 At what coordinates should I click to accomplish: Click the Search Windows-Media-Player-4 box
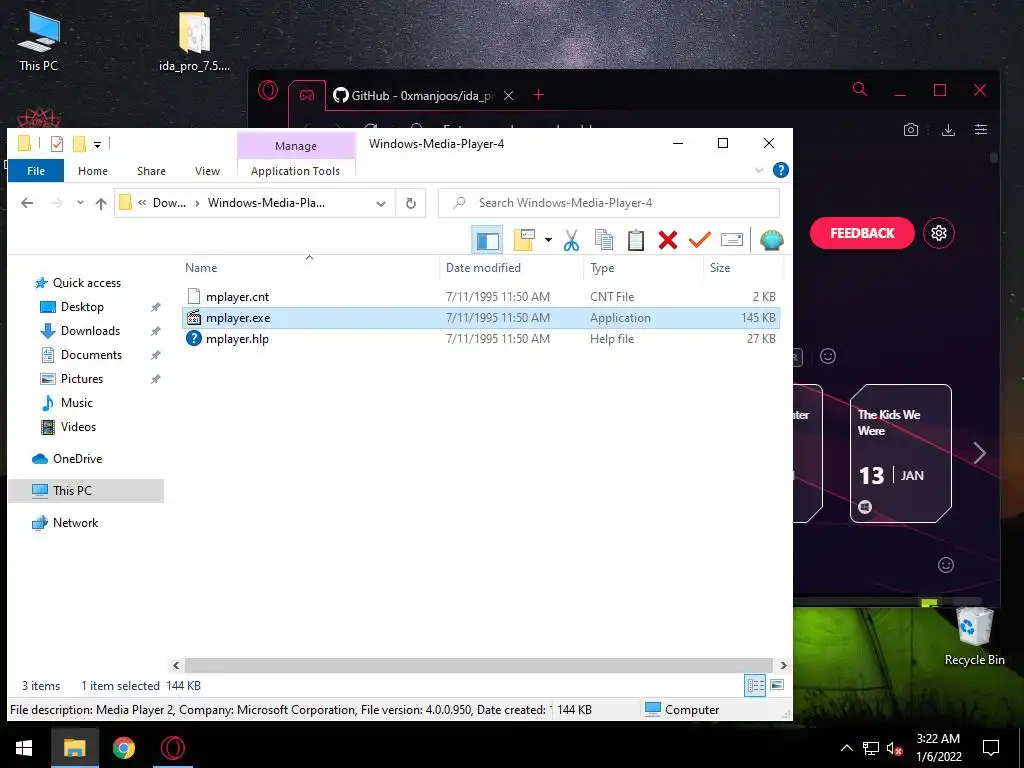pyautogui.click(x=609, y=202)
